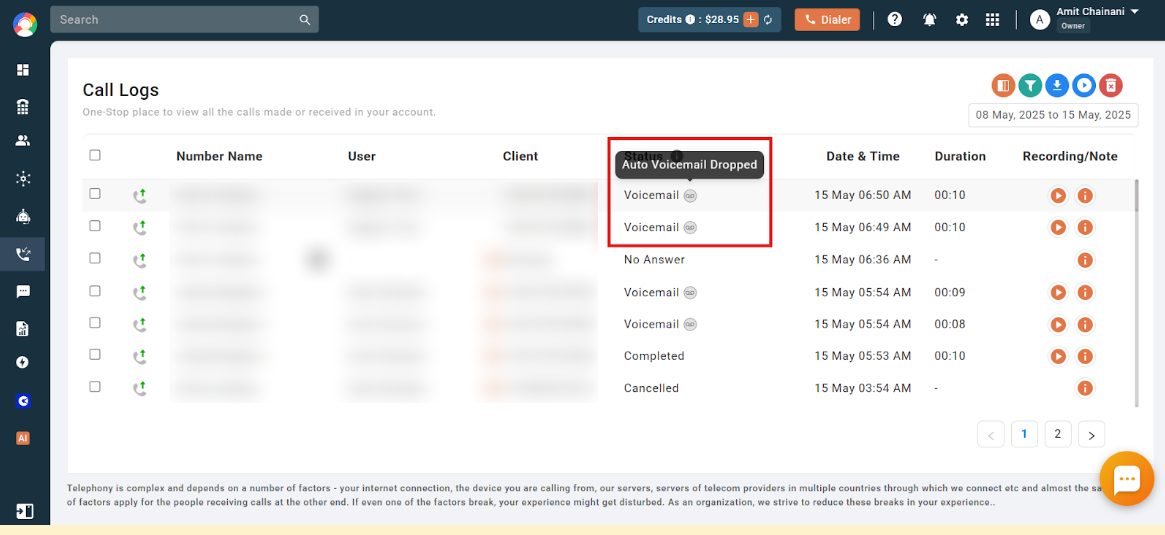Play recording for the first 05:54 AM call with duration 00:09

click(x=1058, y=292)
